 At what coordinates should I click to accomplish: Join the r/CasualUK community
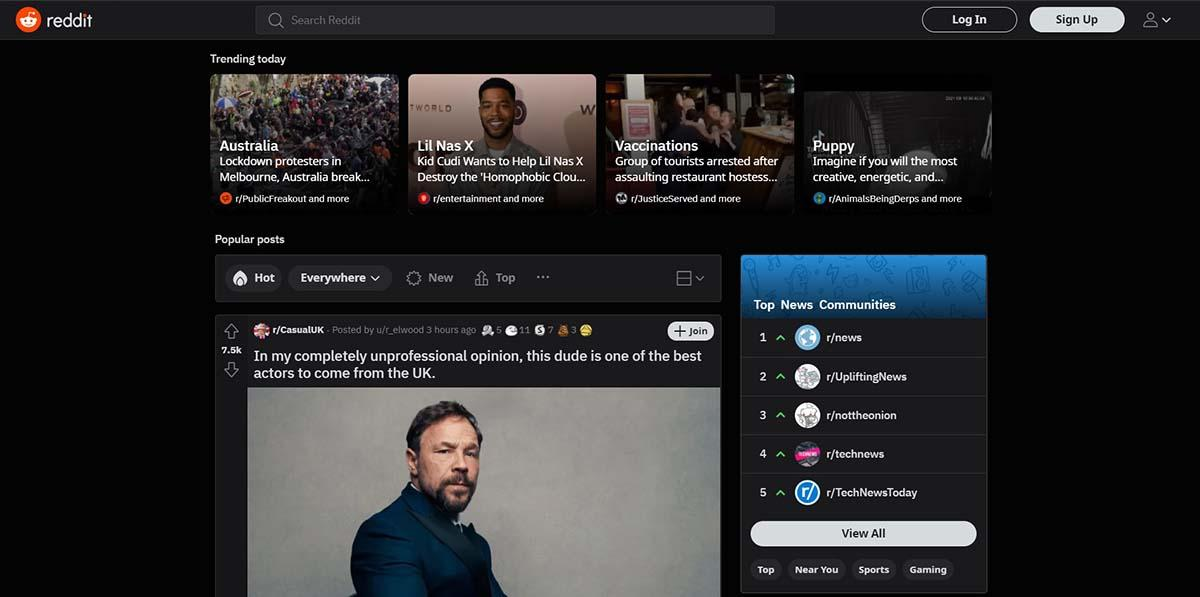point(691,331)
